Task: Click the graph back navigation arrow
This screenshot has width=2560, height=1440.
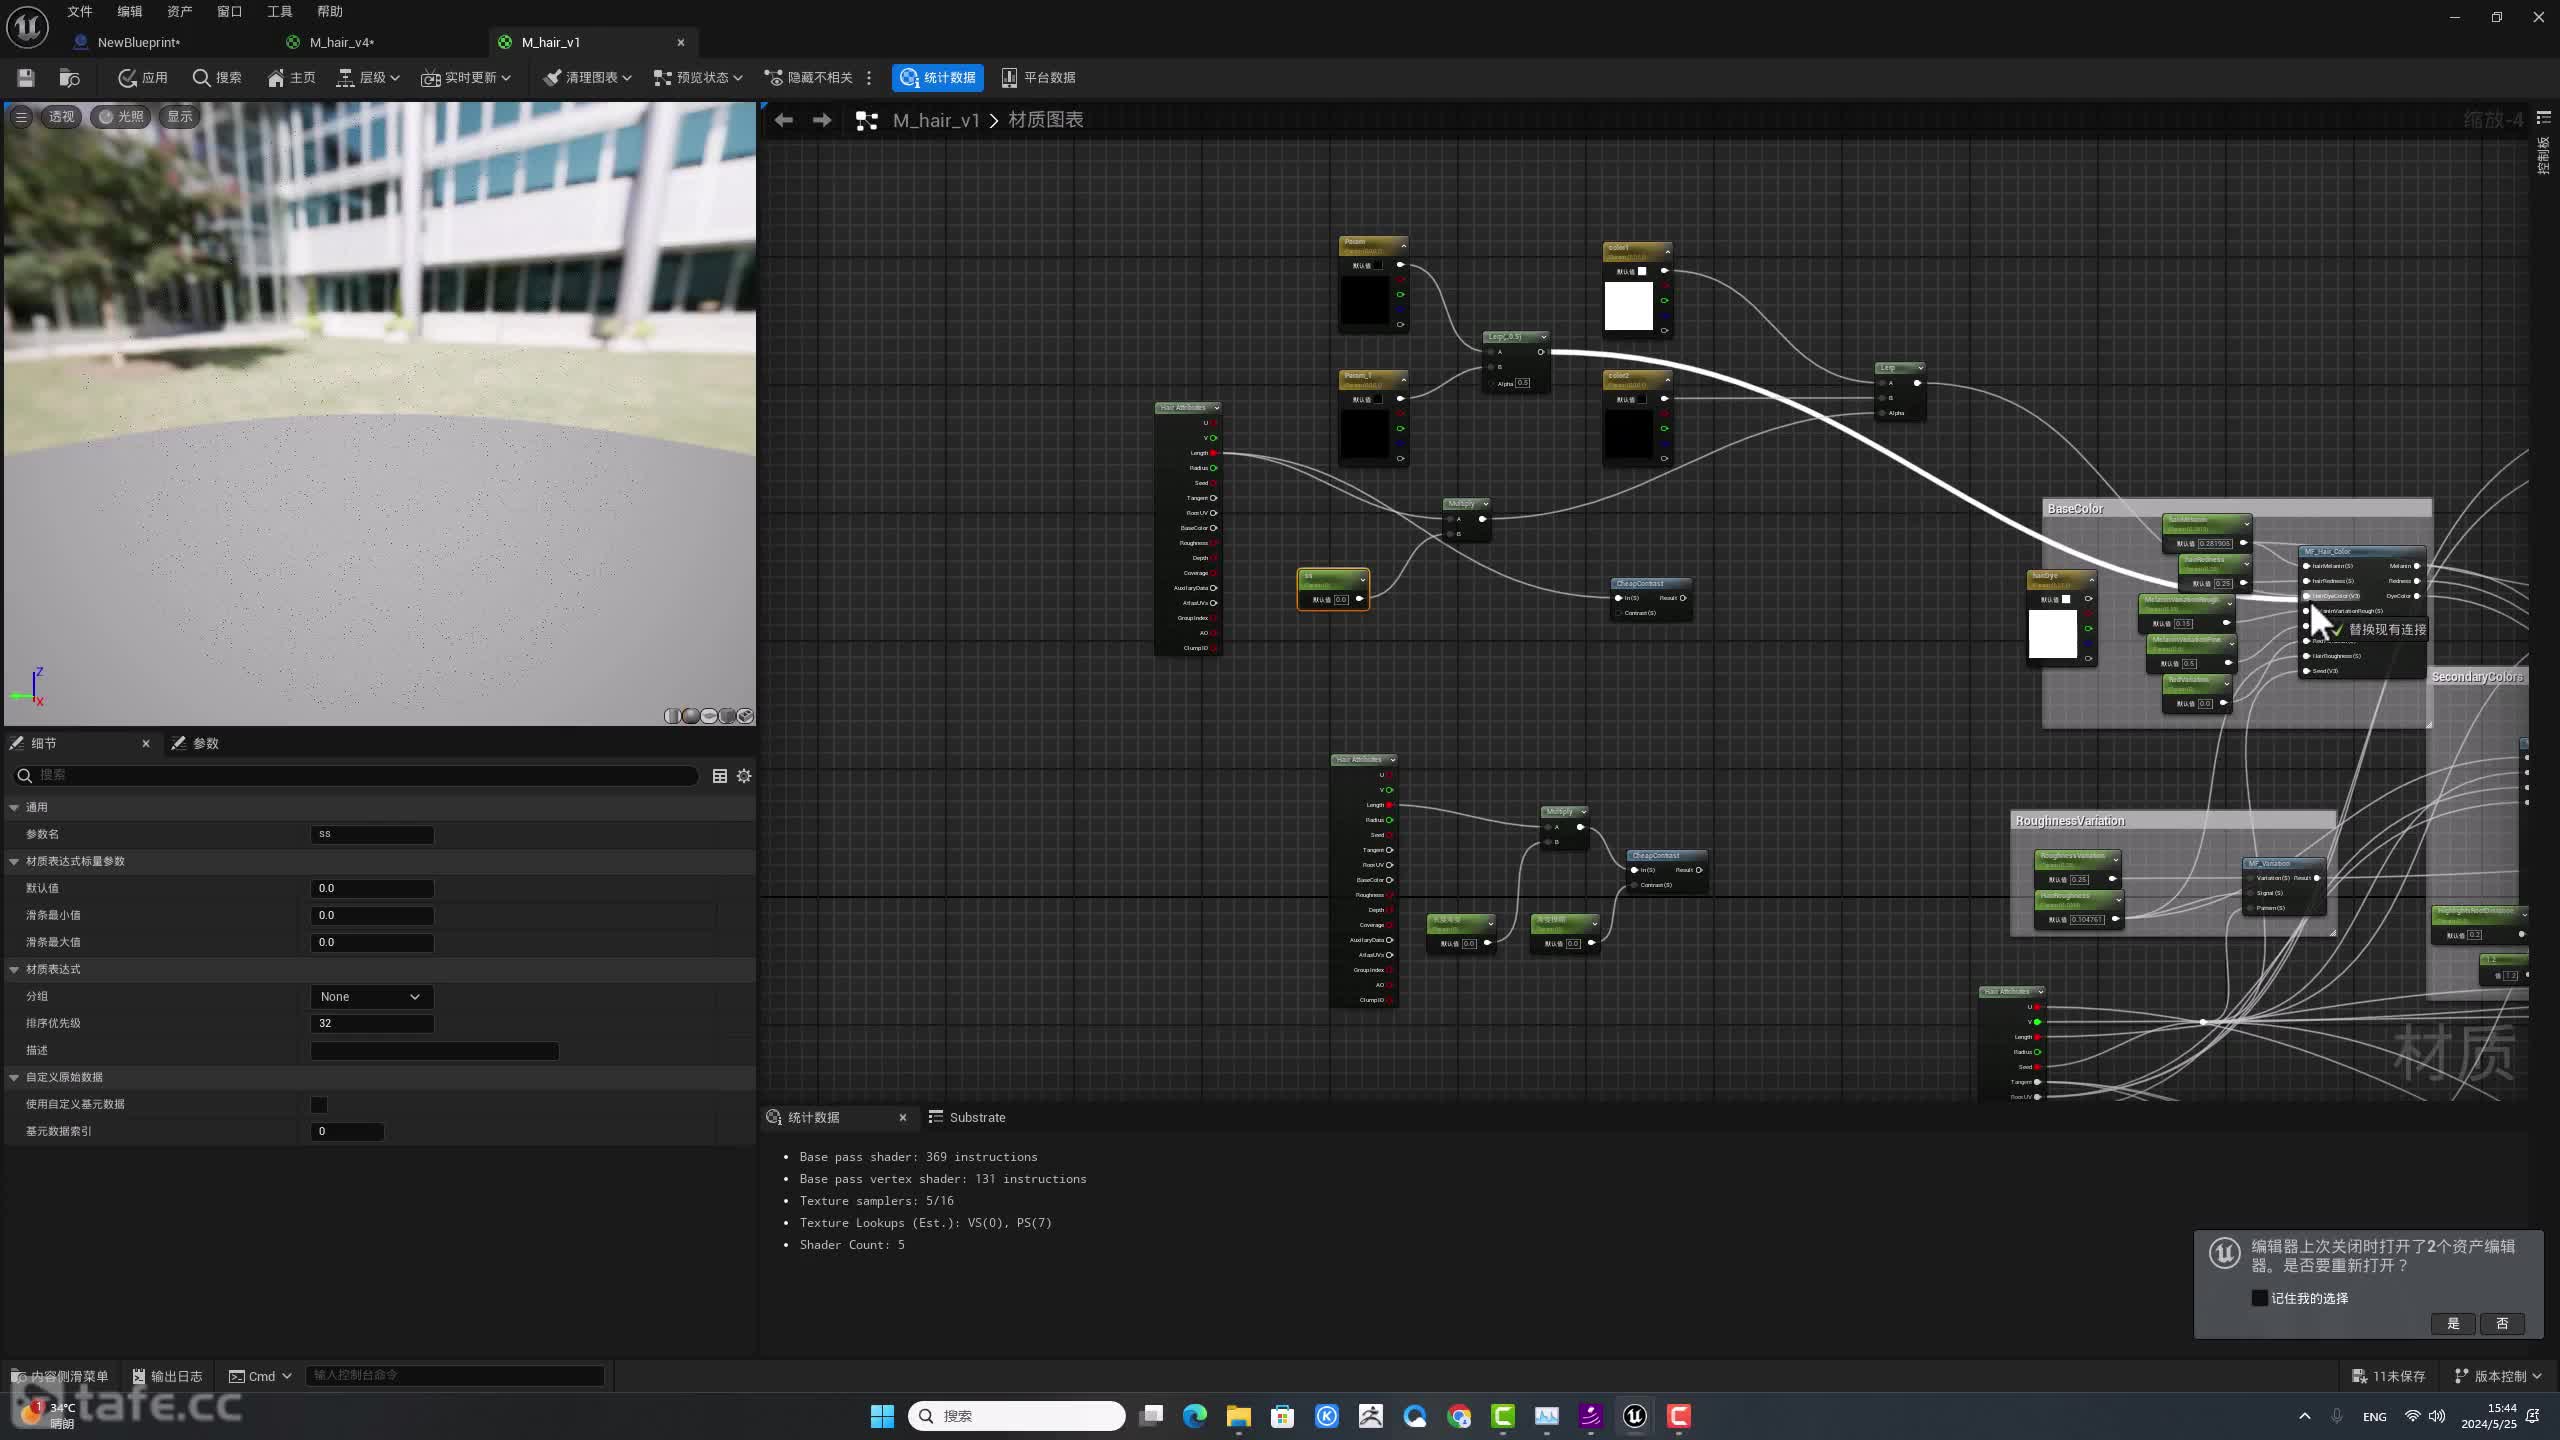Action: click(x=783, y=120)
